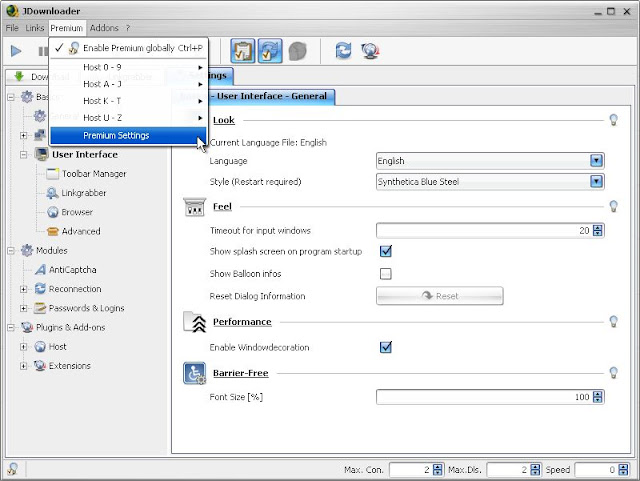Open the Host A - J submenu

click(x=129, y=84)
